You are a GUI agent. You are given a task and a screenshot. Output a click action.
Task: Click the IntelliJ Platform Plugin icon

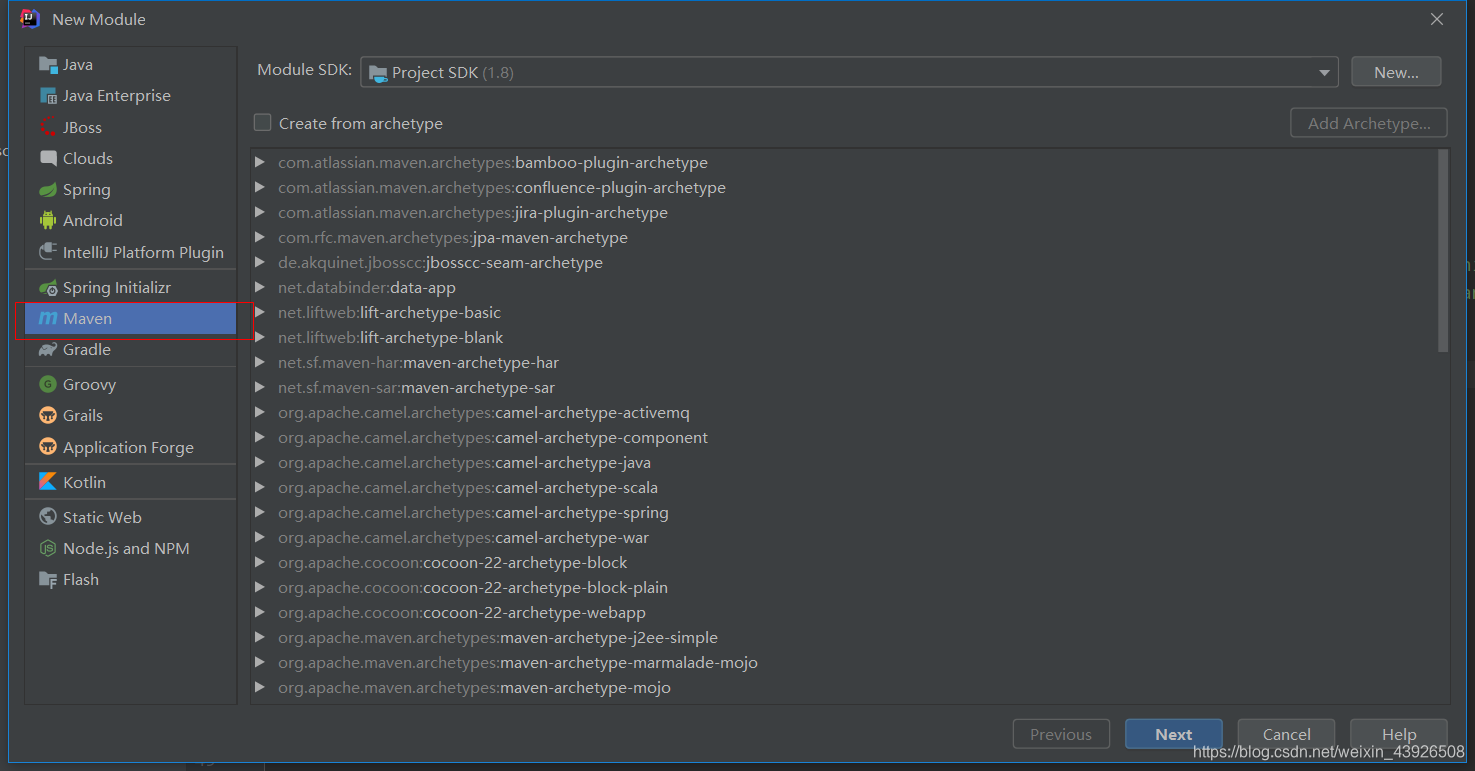[48, 252]
